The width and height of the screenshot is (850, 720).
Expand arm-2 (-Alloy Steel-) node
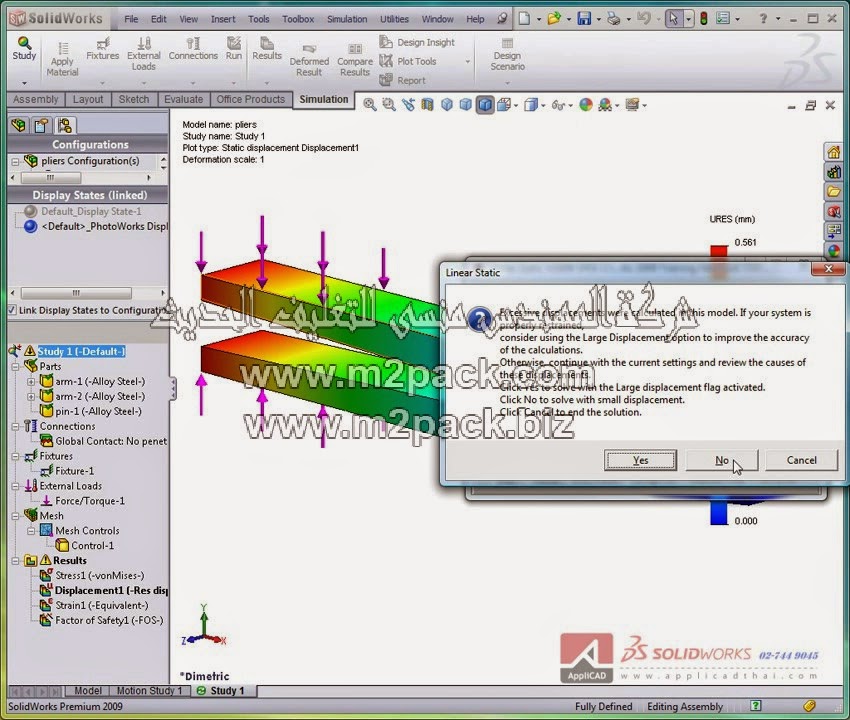click(x=31, y=396)
